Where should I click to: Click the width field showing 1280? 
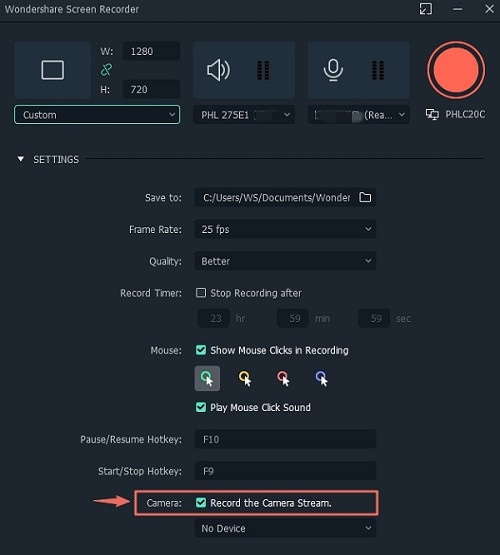[x=151, y=51]
